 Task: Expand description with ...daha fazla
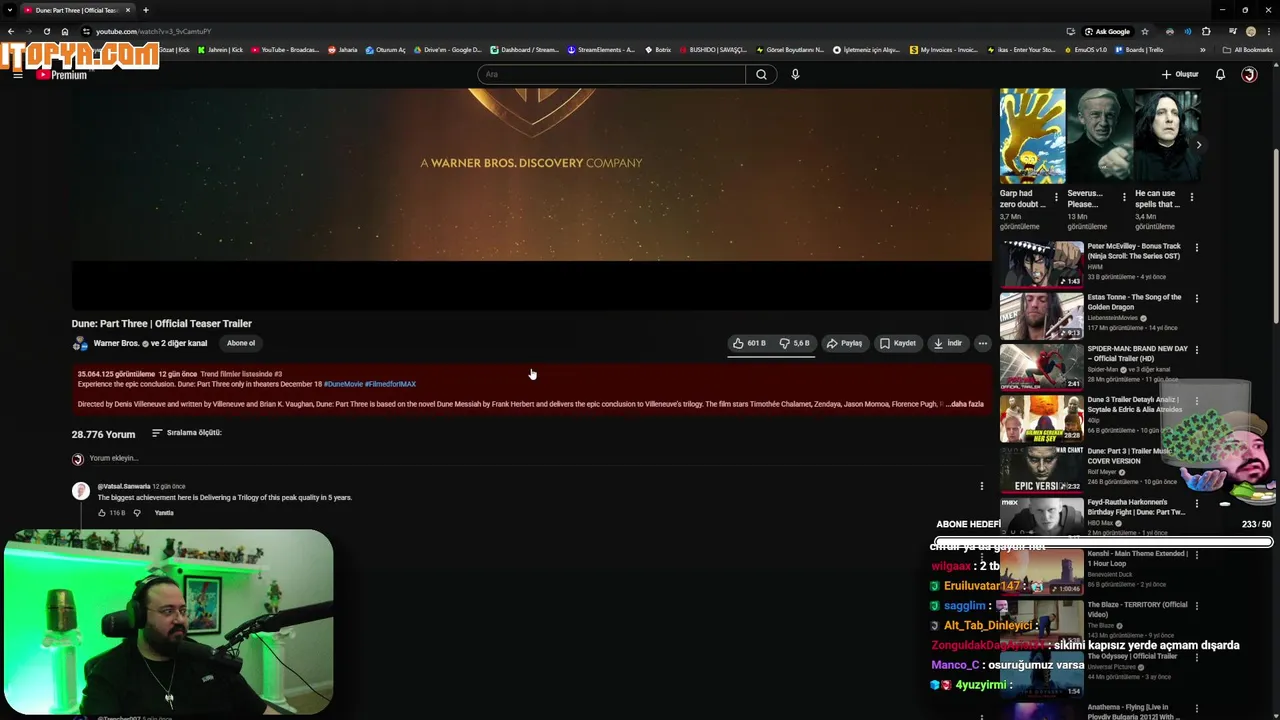[x=965, y=404]
